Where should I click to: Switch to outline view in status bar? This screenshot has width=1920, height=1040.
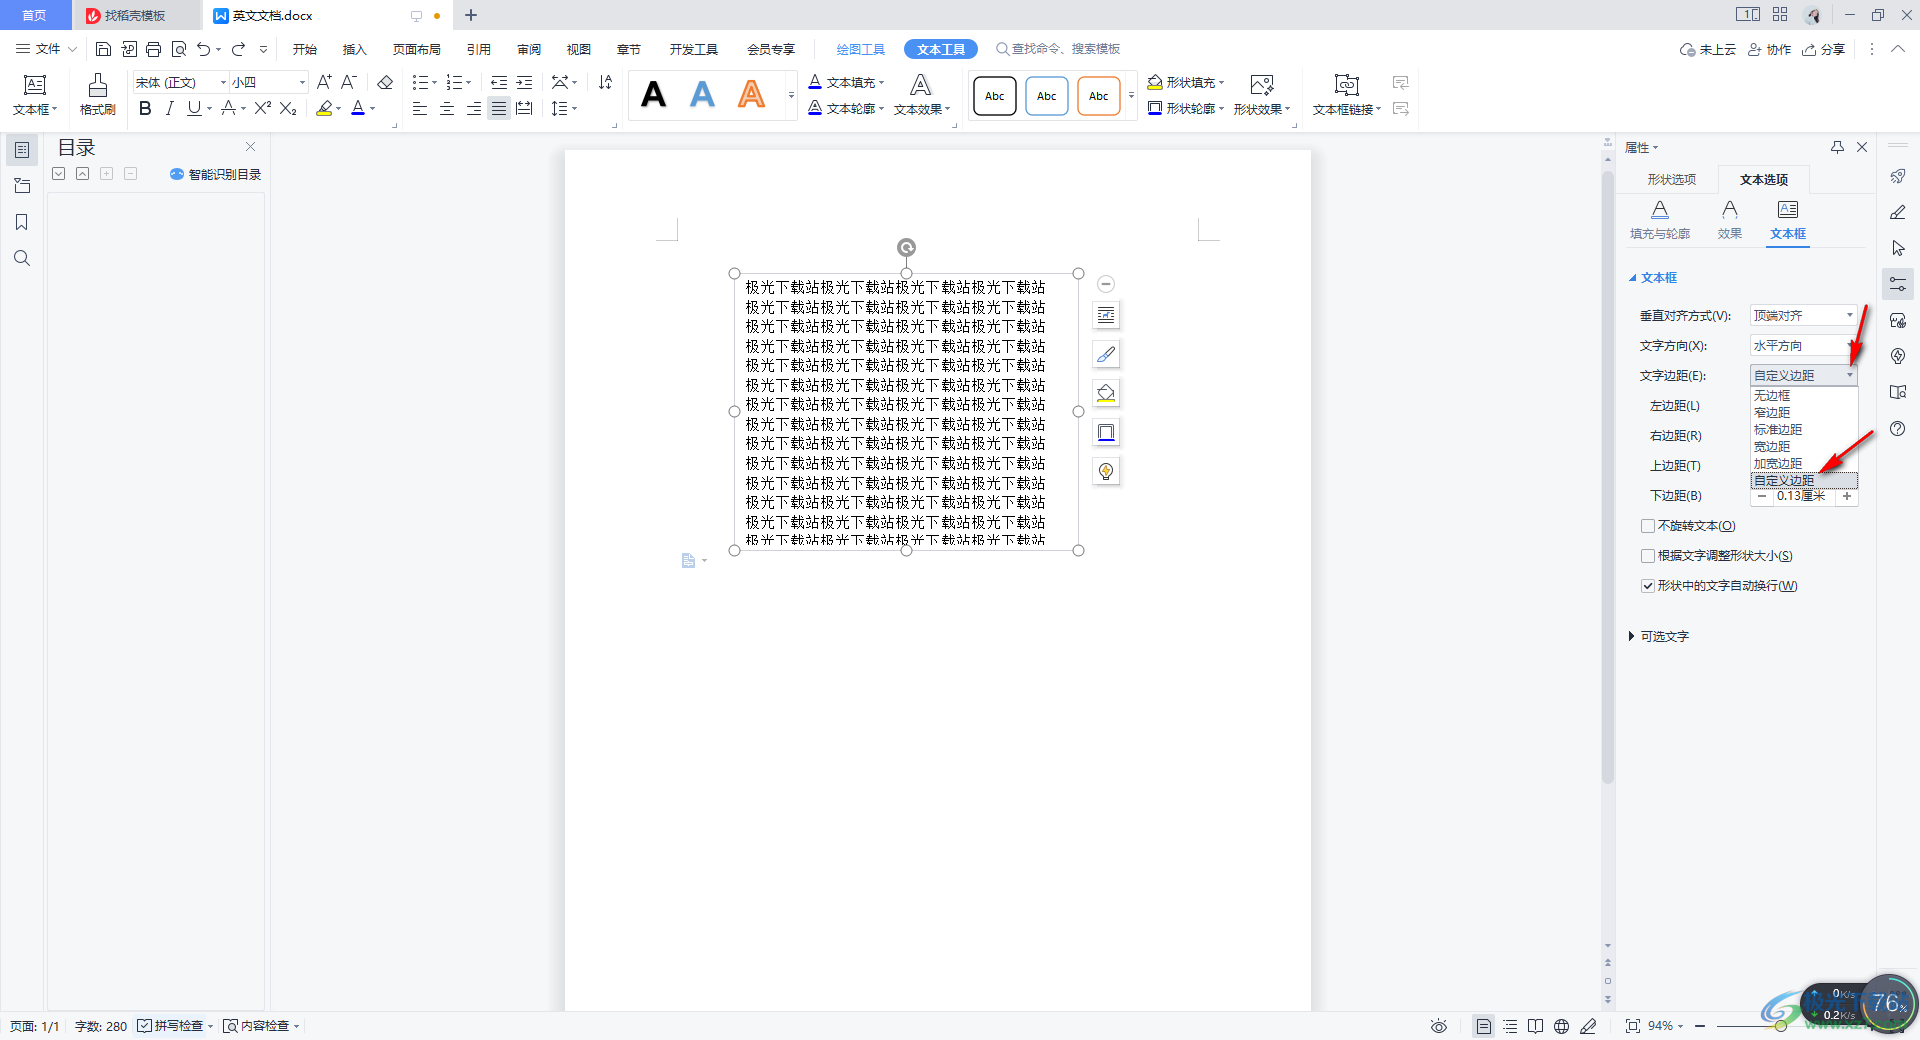1510,1026
